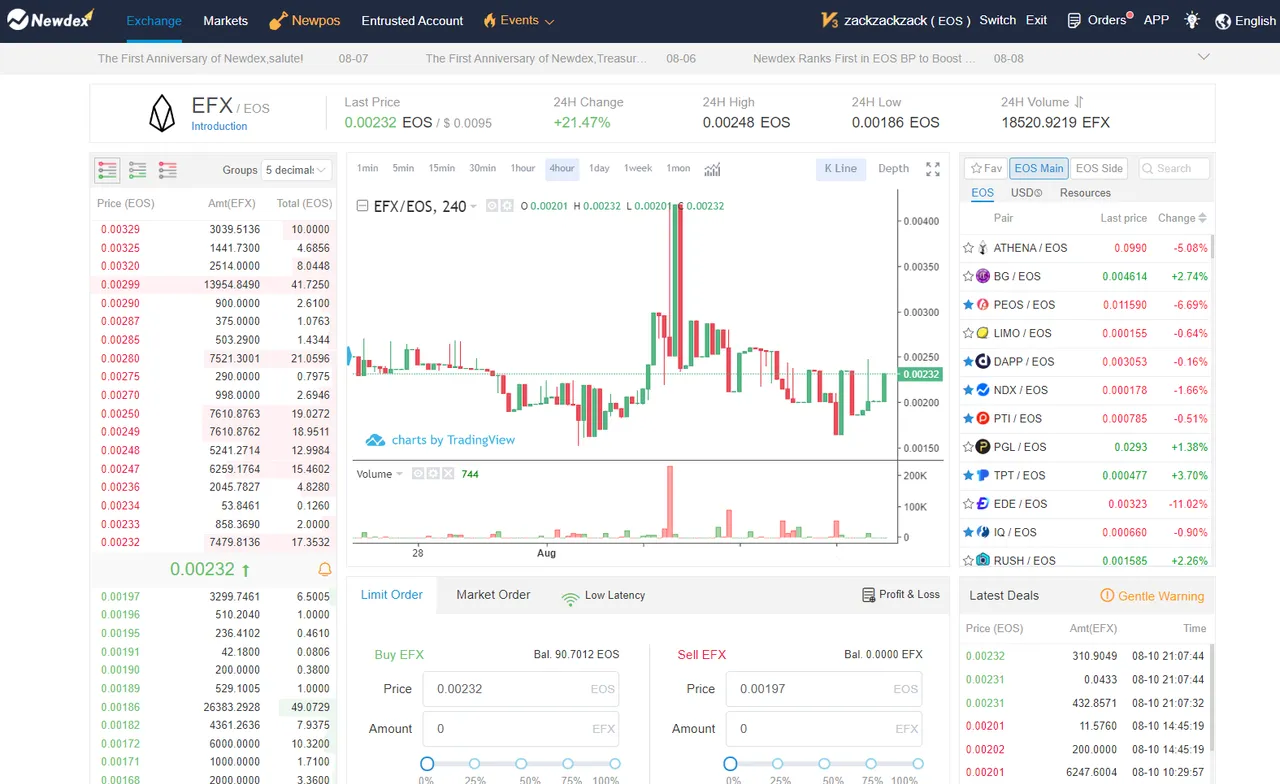1280x784 pixels.
Task: Show both buy and sell orders view
Action: click(x=107, y=170)
